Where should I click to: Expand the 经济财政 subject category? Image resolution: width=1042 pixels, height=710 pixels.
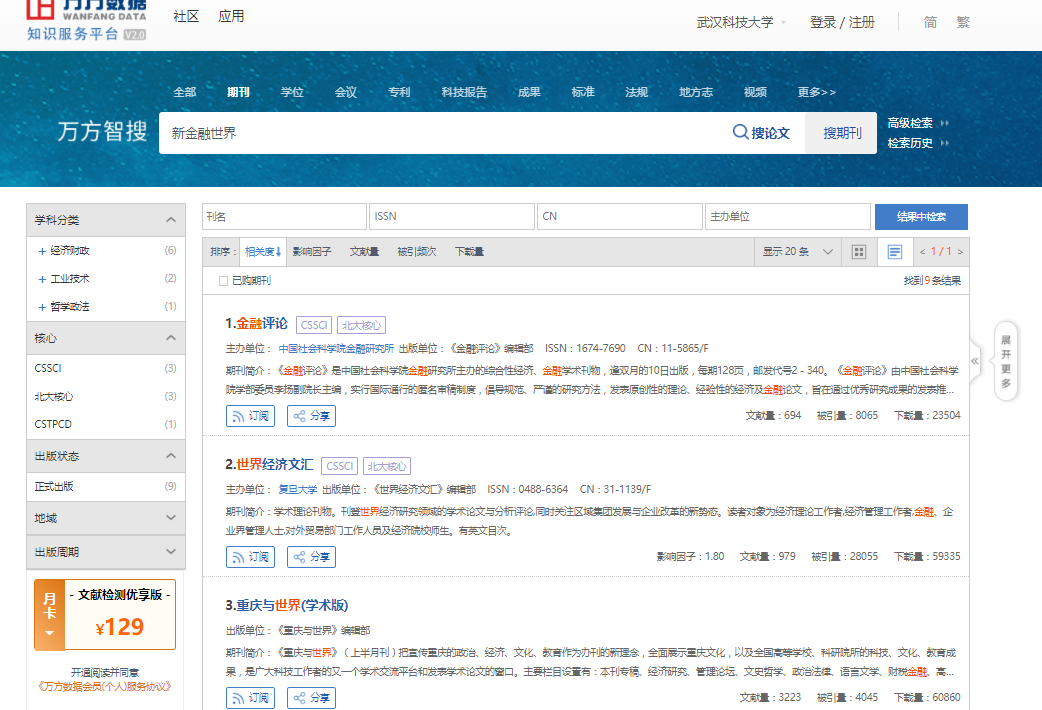pos(41,251)
